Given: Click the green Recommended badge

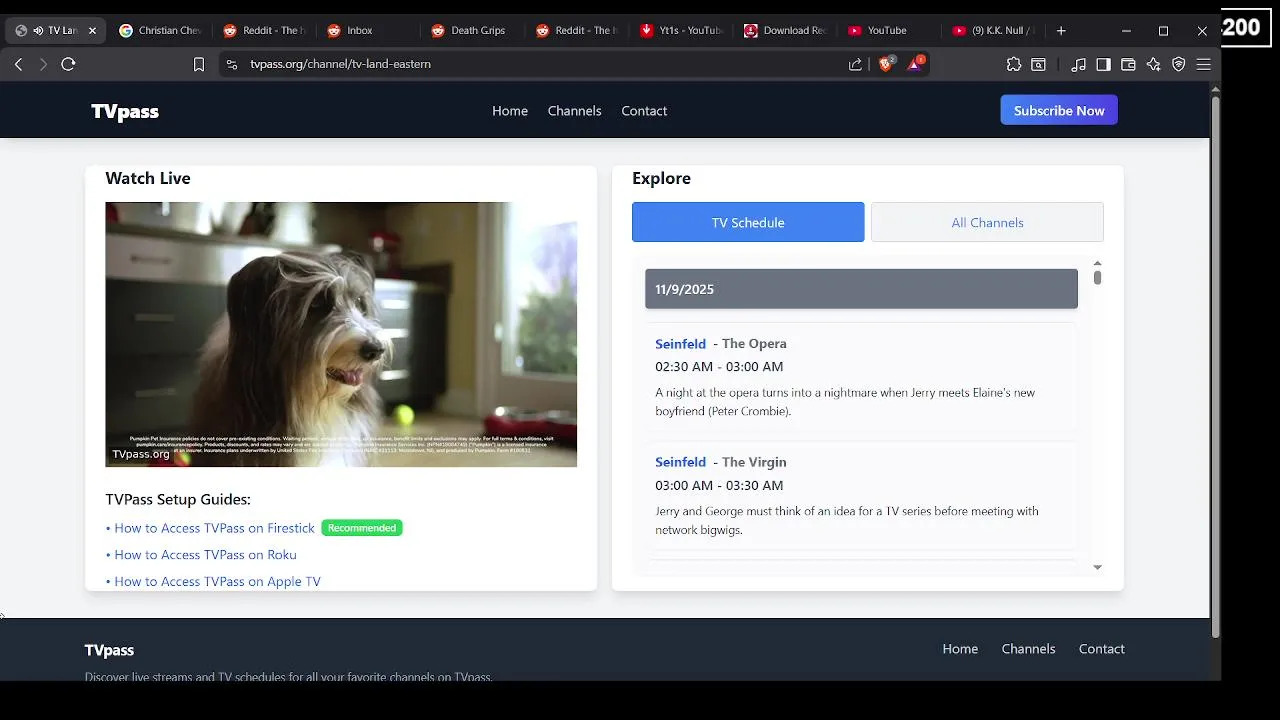Looking at the screenshot, I should (x=362, y=528).
